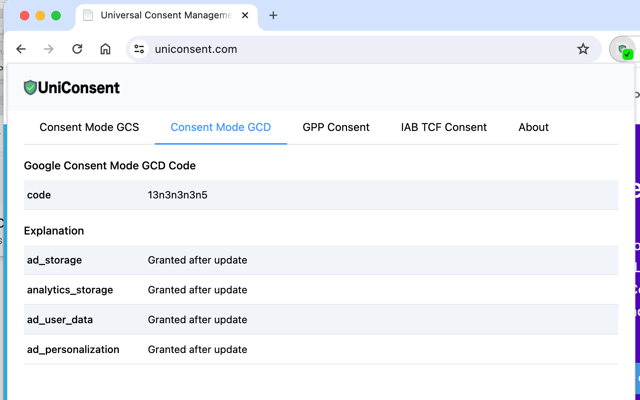
Task: Switch to the Consent Mode GCS tab
Action: pyautogui.click(x=89, y=127)
